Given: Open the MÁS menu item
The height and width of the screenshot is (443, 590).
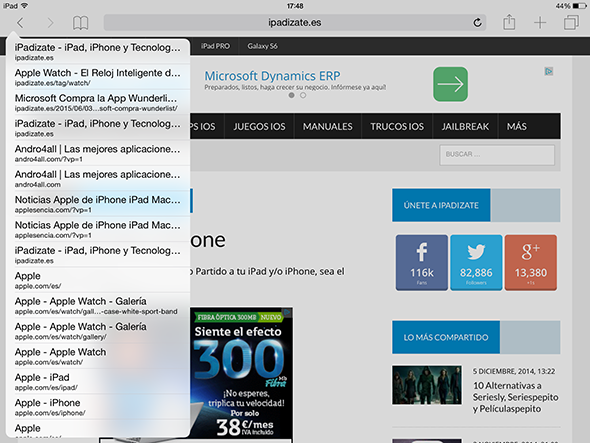Looking at the screenshot, I should [517, 126].
